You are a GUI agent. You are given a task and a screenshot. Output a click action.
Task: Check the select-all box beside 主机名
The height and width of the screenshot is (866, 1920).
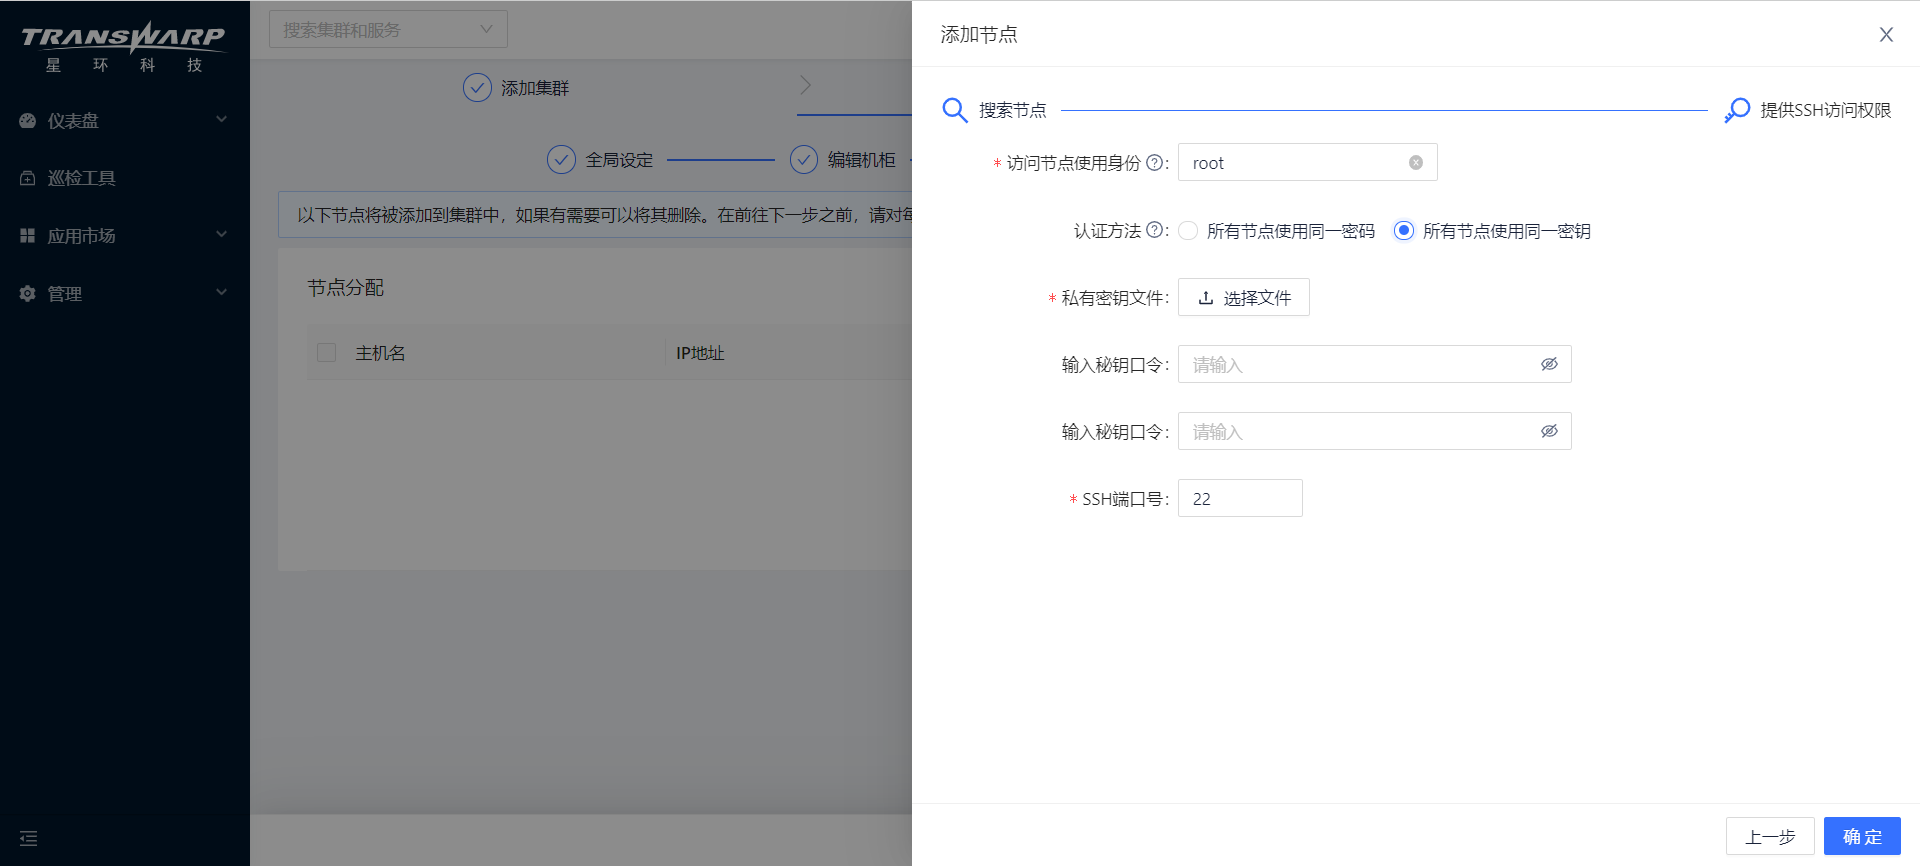point(326,352)
